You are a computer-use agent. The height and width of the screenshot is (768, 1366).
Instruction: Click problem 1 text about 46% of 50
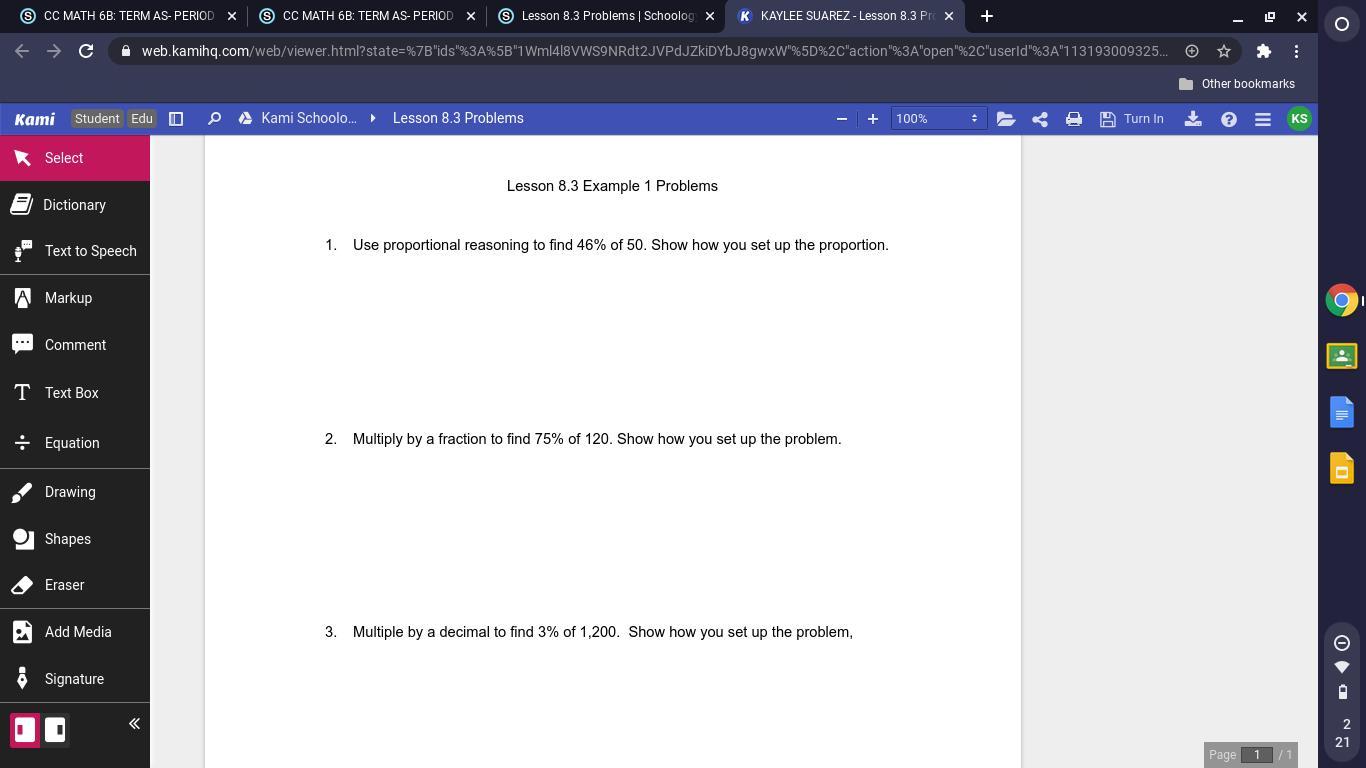pos(620,245)
